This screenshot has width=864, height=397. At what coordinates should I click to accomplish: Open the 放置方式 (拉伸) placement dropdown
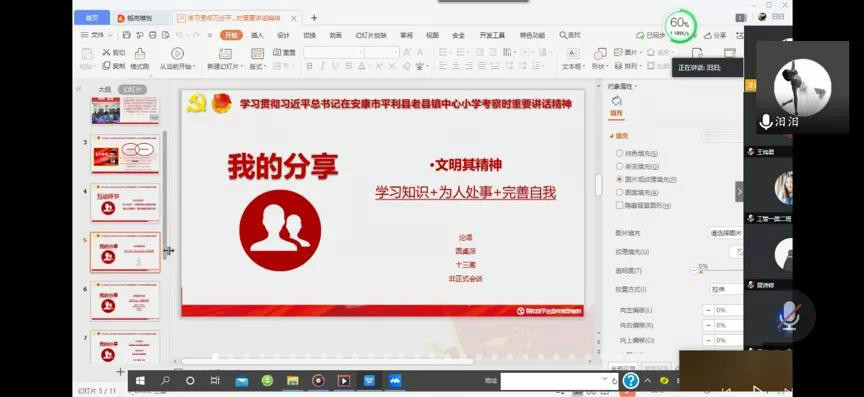(725, 289)
